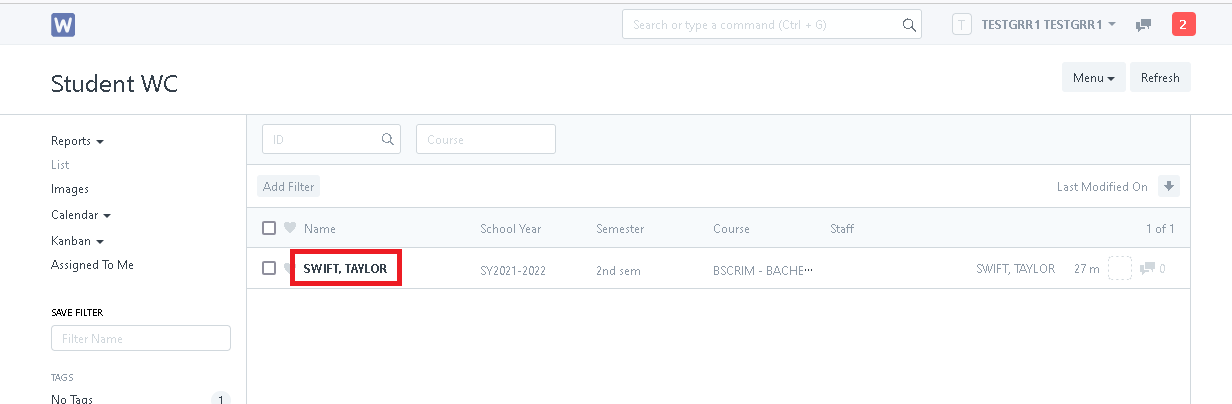Click the dashed assign box on the SWIFT row
The image size is (1232, 404).
pyautogui.click(x=1120, y=268)
